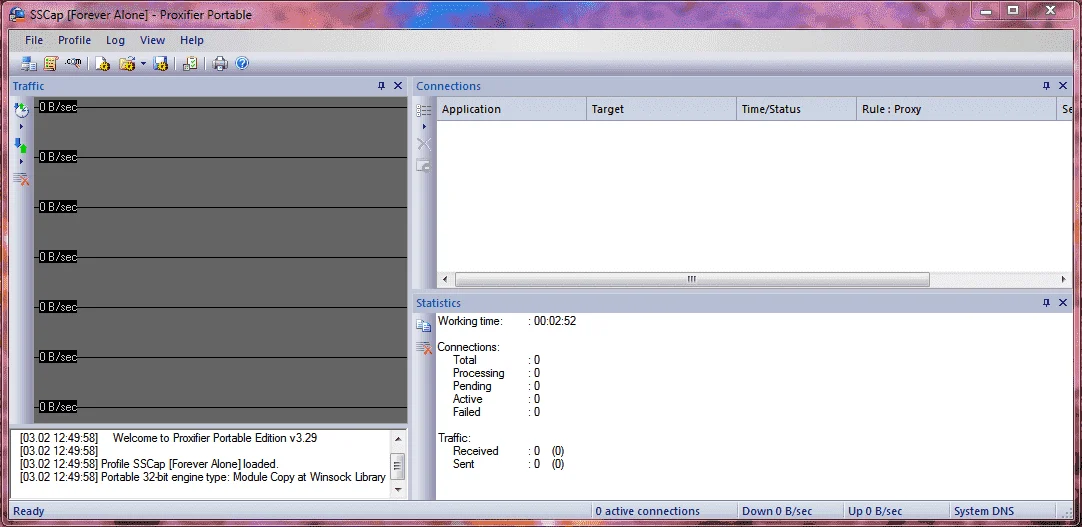The height and width of the screenshot is (527, 1082).
Task: Click the Connections list view icon
Action: (x=424, y=110)
